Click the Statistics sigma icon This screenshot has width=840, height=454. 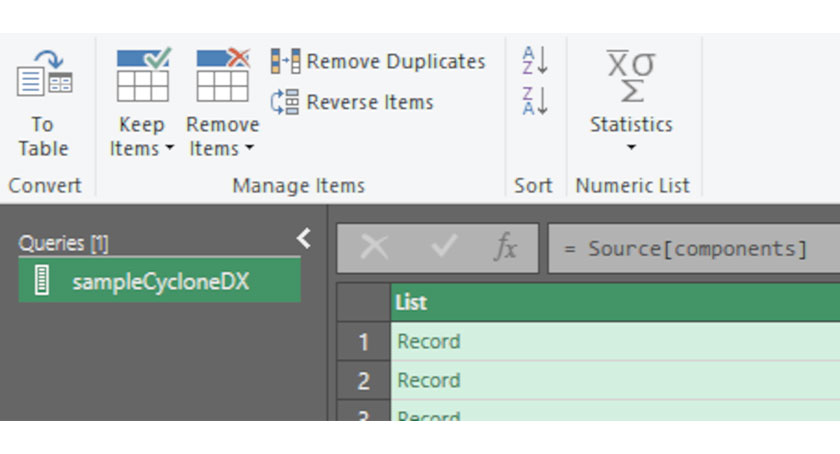630,76
